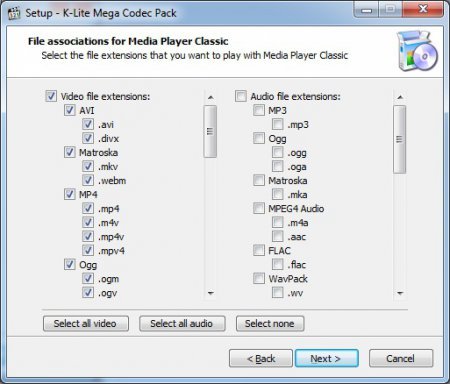Click the video list scroll-up arrow
The image size is (450, 384).
click(210, 97)
